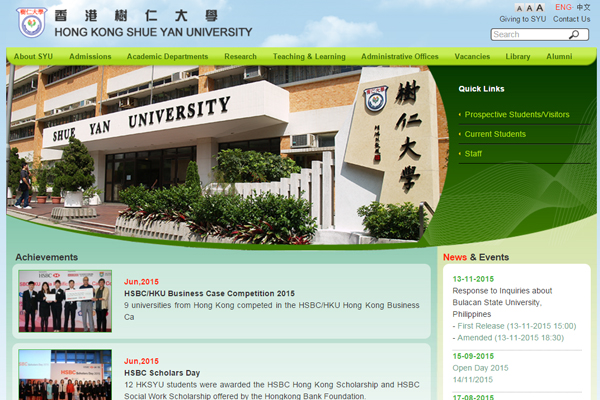The image size is (600, 400).
Task: Open HSBC/HKU Business Case Competition thumbnail
Action: click(x=65, y=301)
